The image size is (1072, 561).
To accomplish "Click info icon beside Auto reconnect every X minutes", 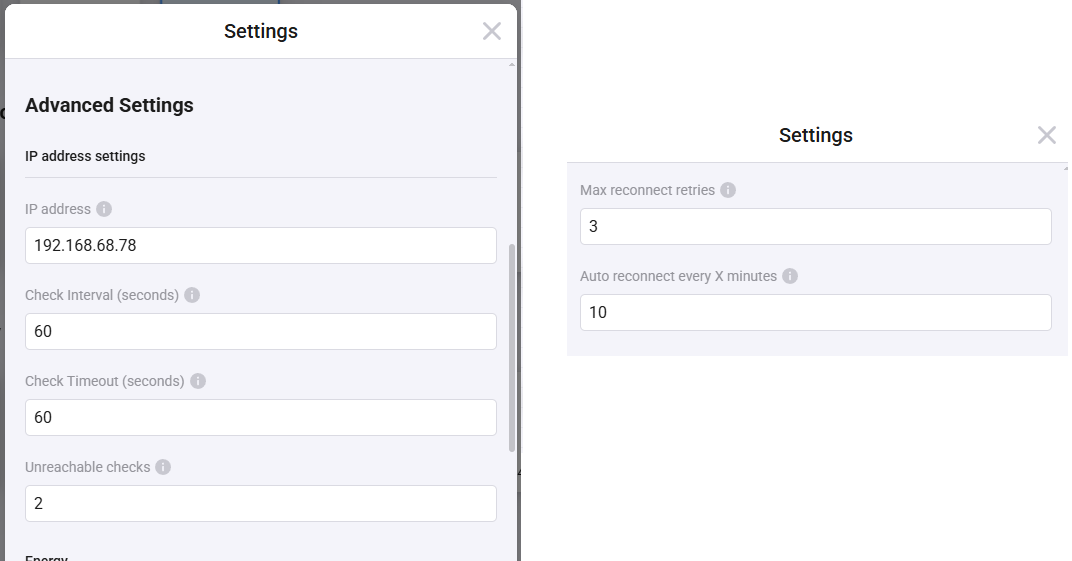I will tap(790, 276).
